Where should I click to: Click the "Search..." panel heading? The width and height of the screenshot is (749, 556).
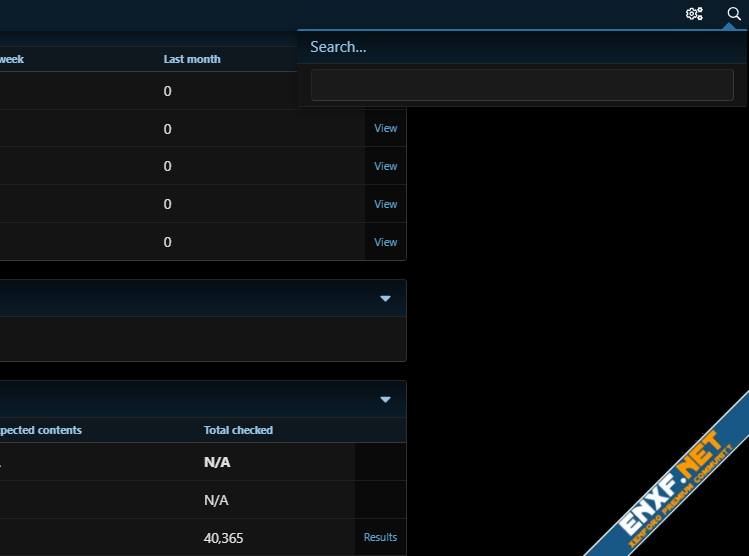click(338, 47)
